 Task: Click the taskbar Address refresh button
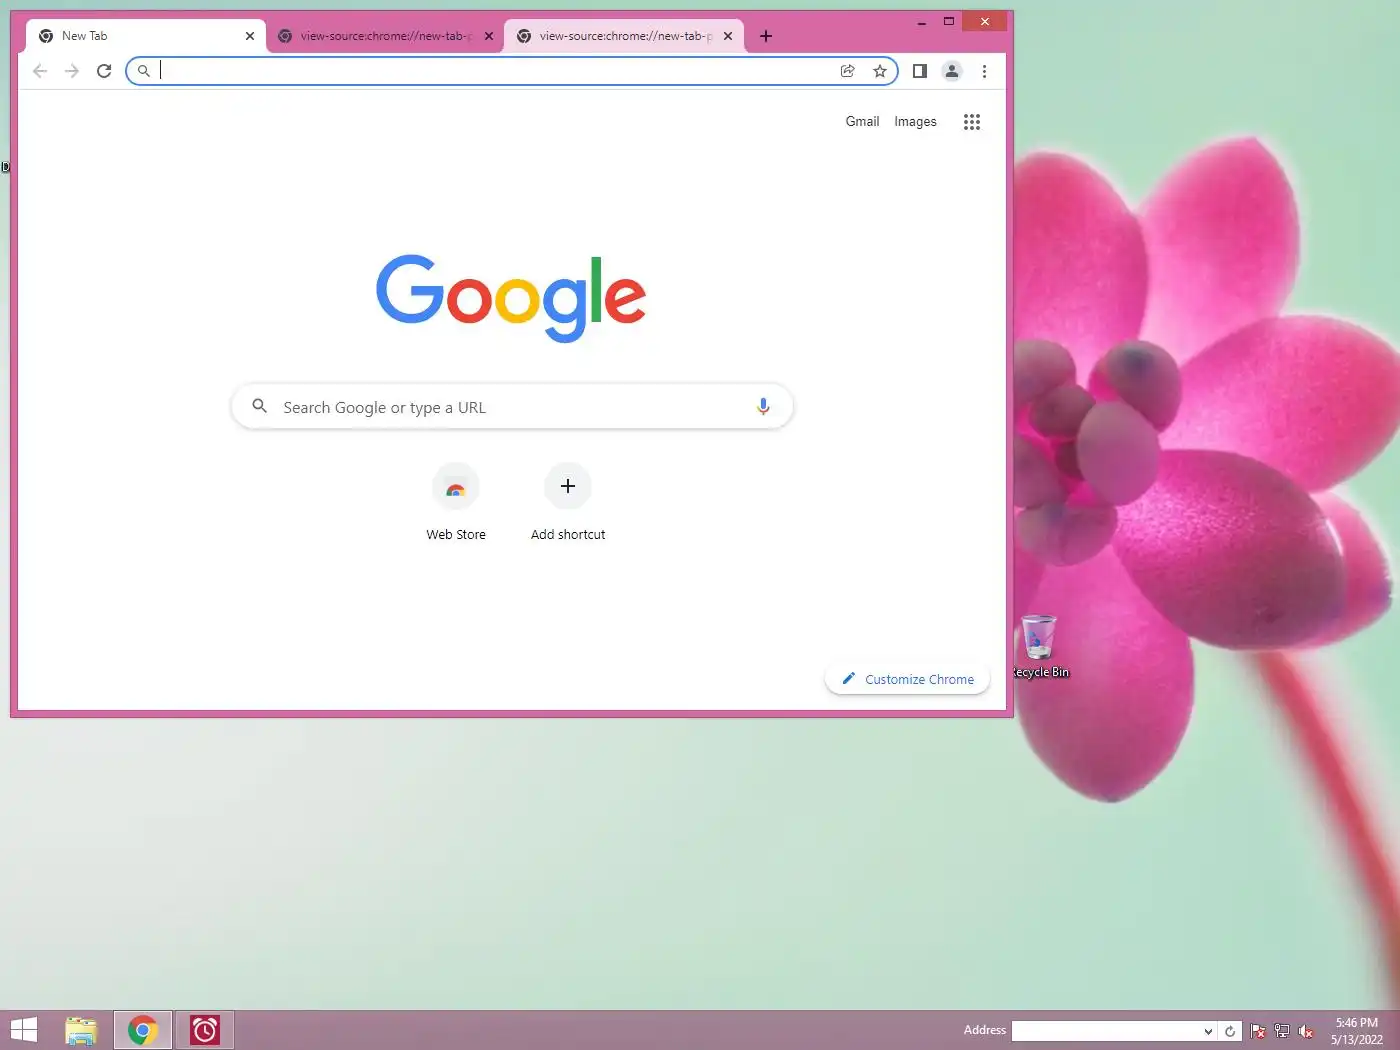[x=1230, y=1031]
